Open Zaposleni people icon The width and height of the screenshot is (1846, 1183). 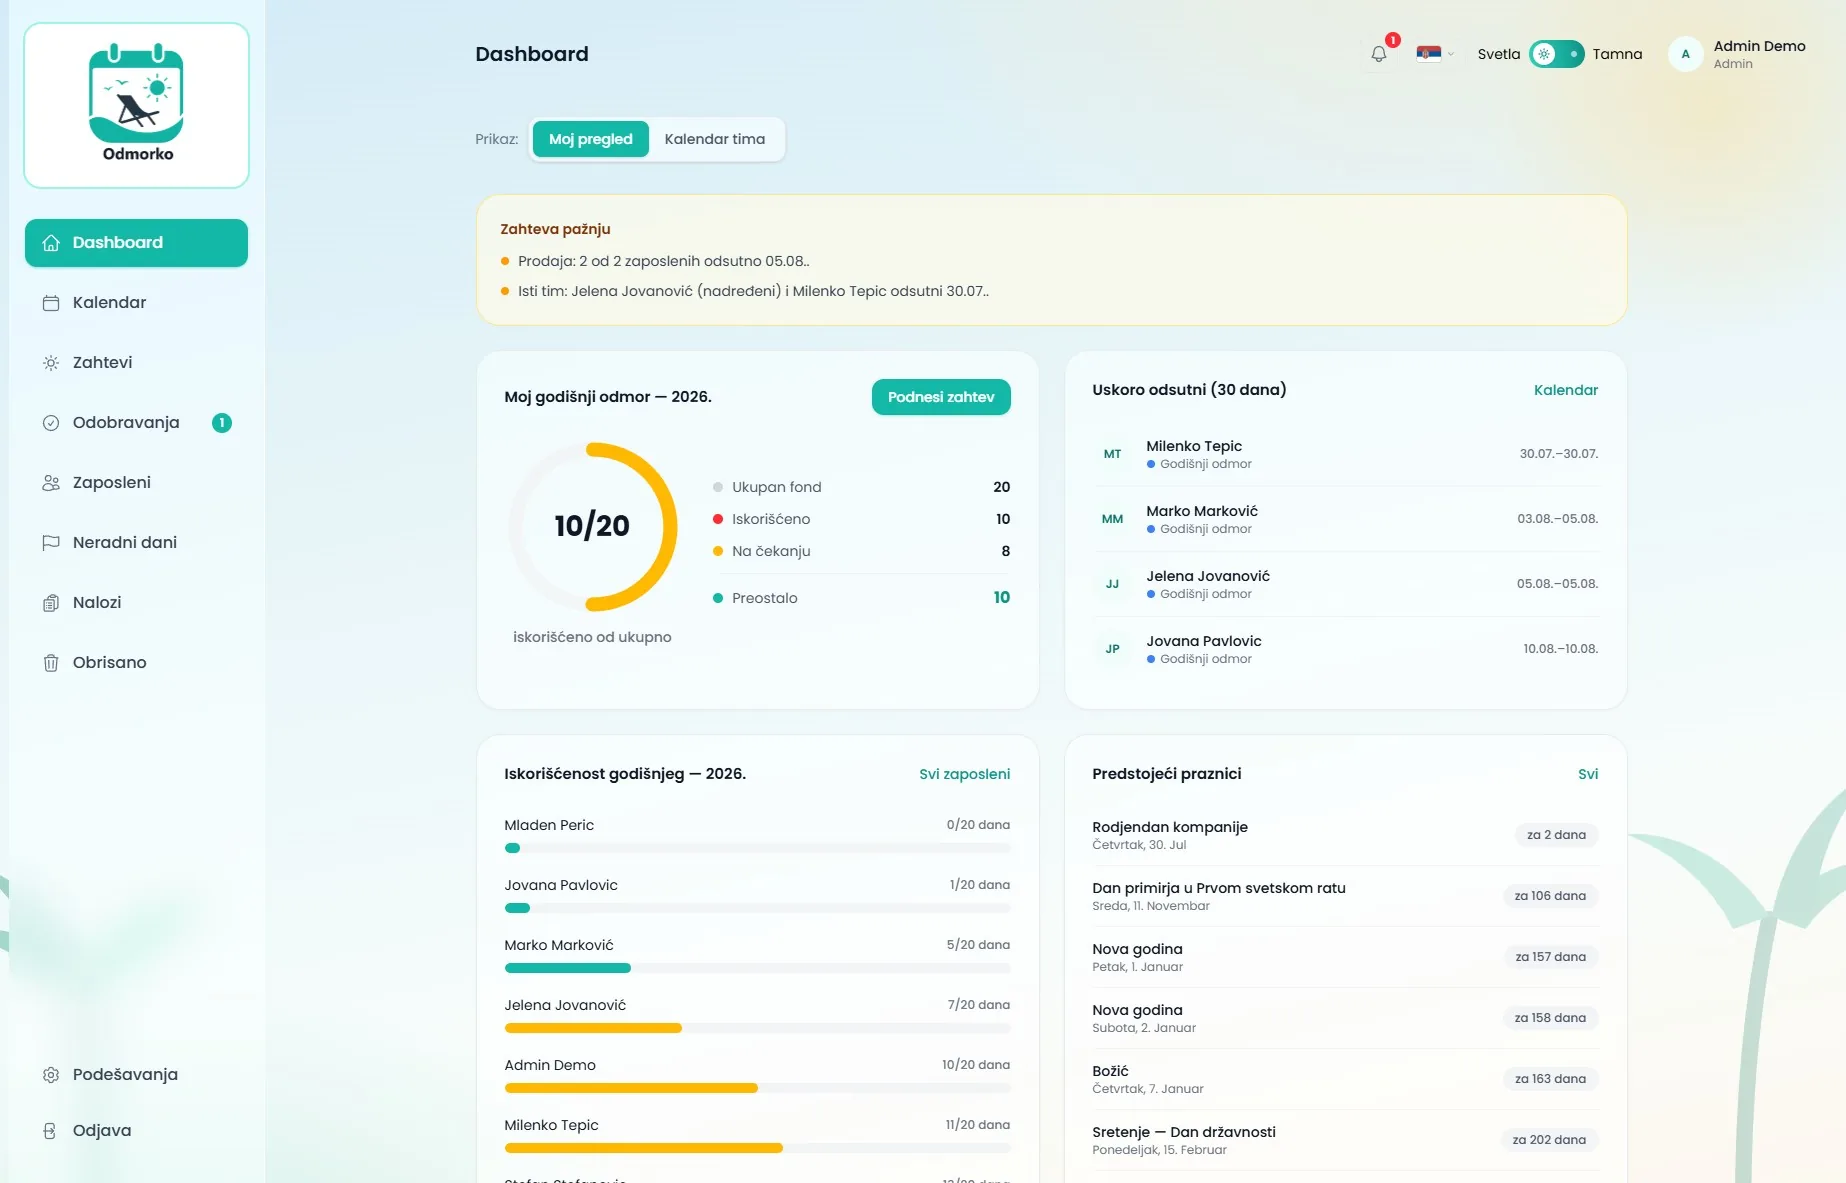coord(51,483)
